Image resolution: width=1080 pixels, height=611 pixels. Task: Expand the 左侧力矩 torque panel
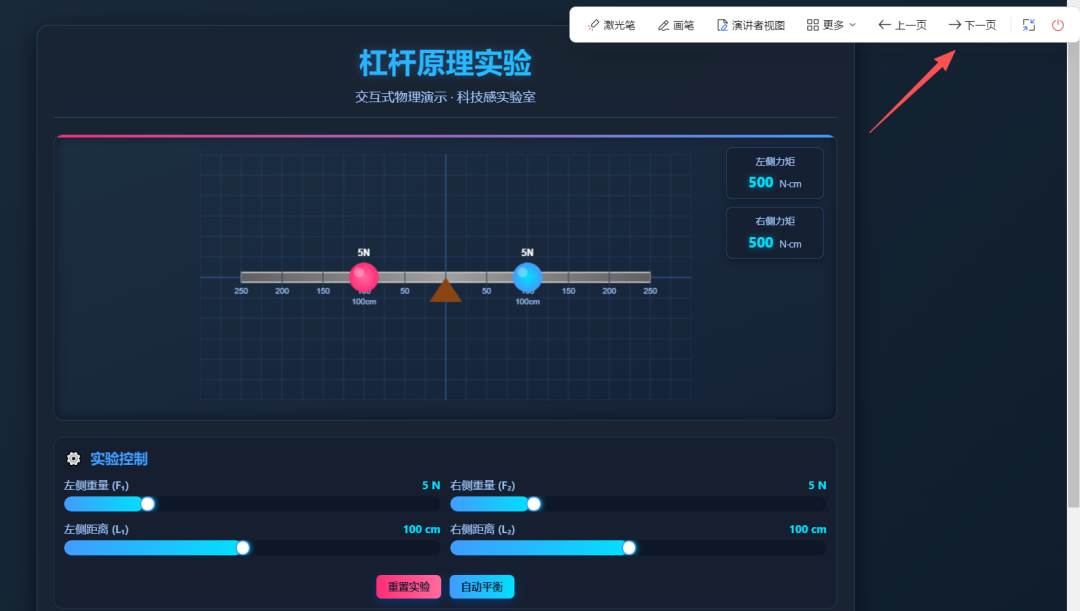(x=774, y=172)
